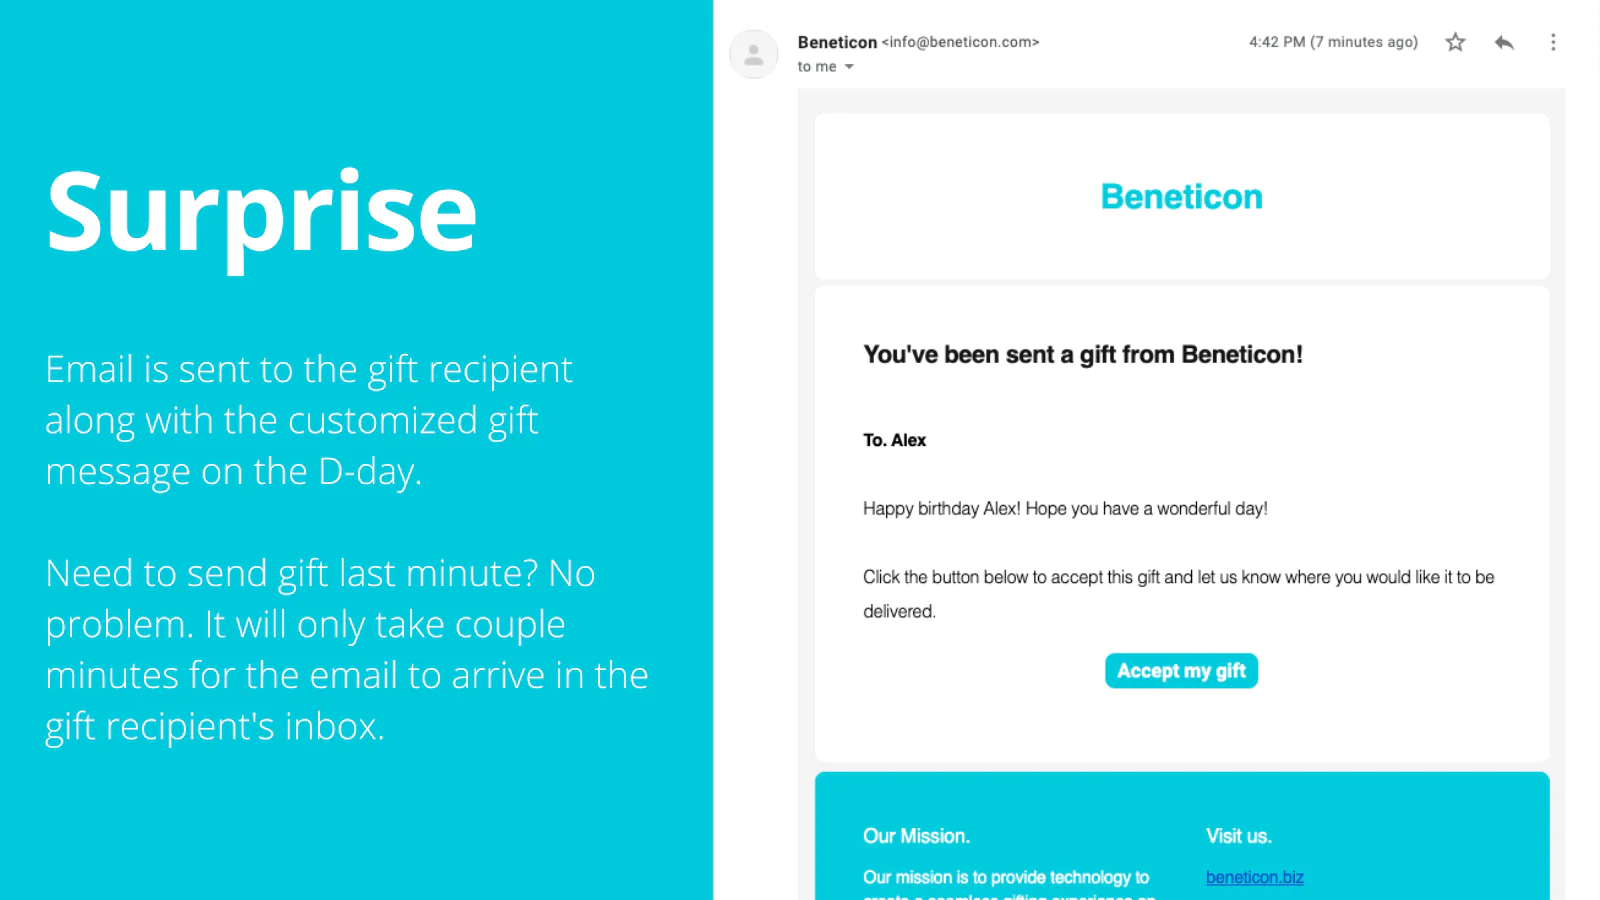
Task: Click the 4:42 PM email timestamp
Action: (x=1332, y=42)
